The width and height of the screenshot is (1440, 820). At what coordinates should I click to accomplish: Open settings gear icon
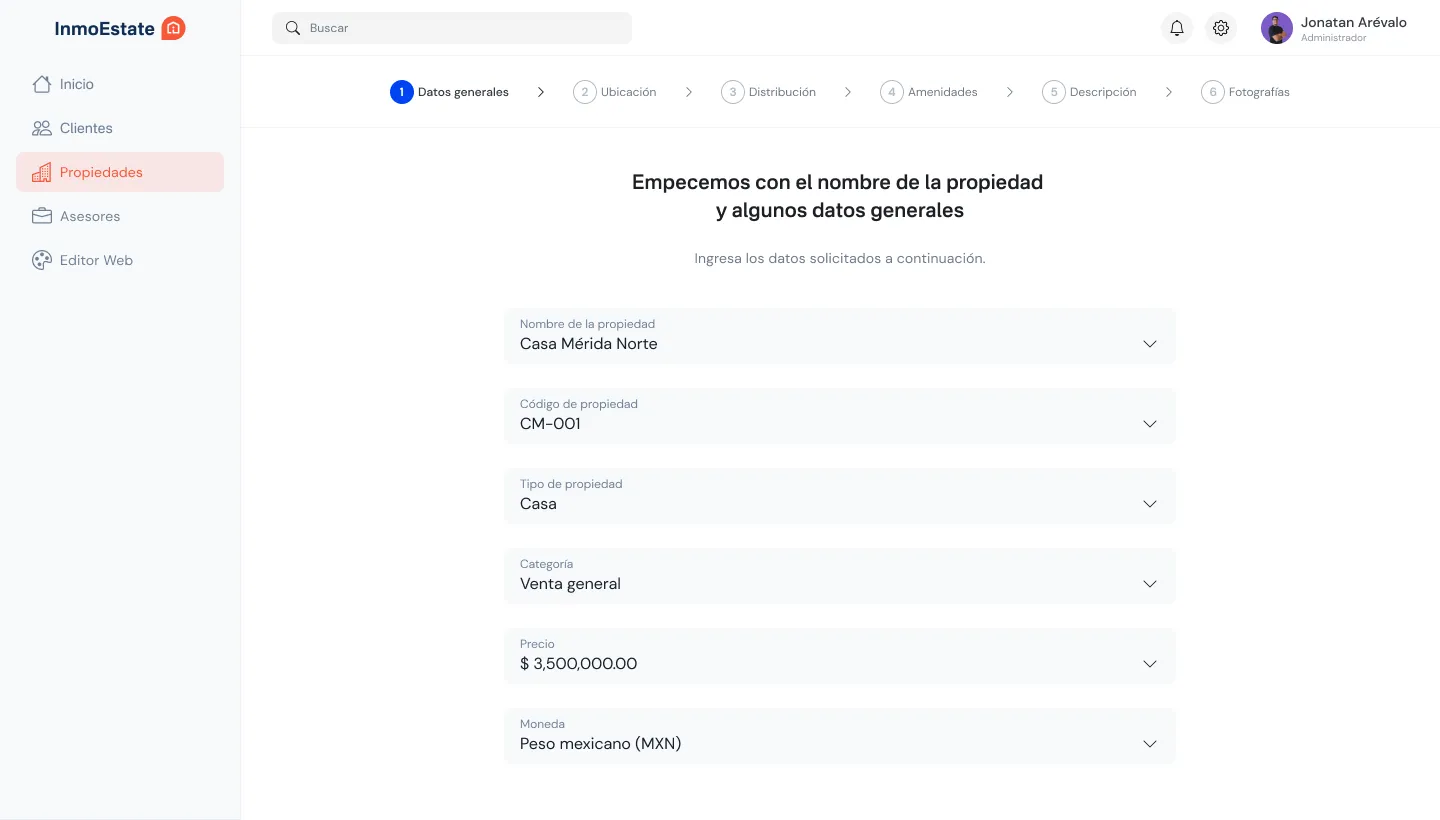(x=1221, y=28)
